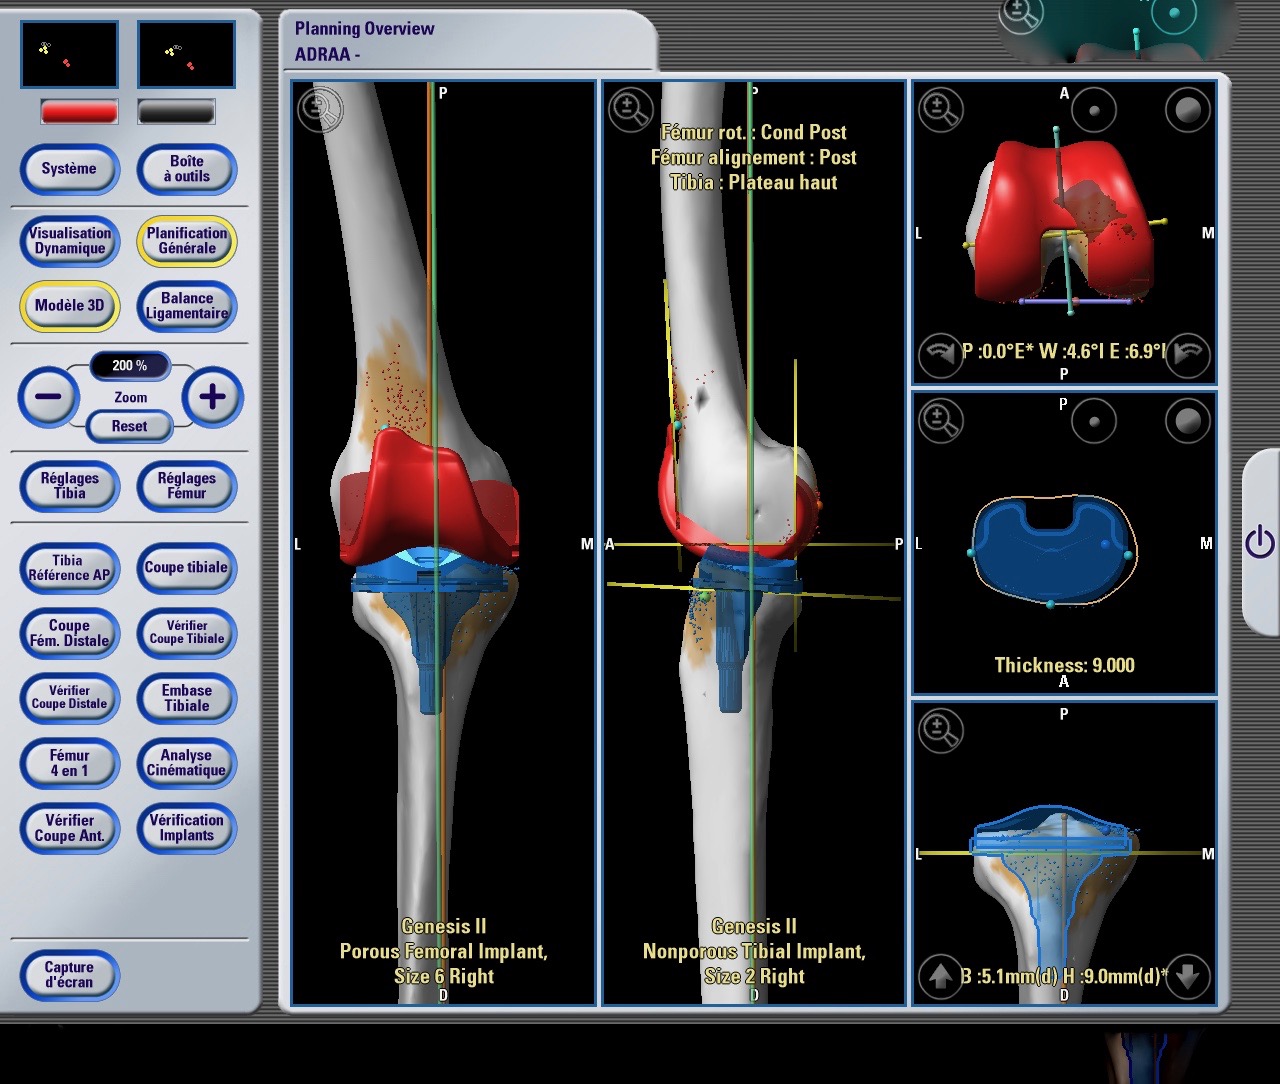Click zoom magnifier in femoral implant view
The height and width of the screenshot is (1084, 1280).
point(941,110)
